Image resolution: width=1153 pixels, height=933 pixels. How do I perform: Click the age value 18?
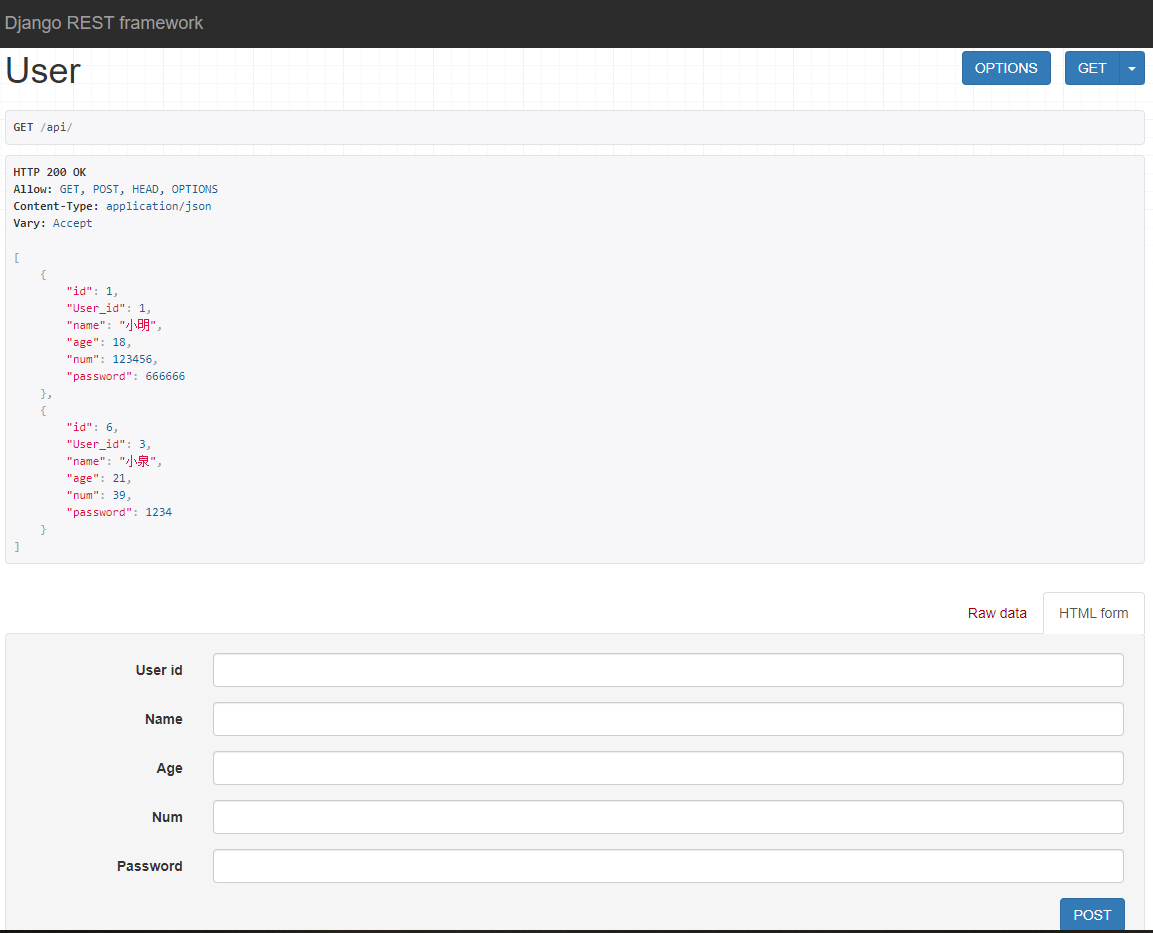point(119,342)
